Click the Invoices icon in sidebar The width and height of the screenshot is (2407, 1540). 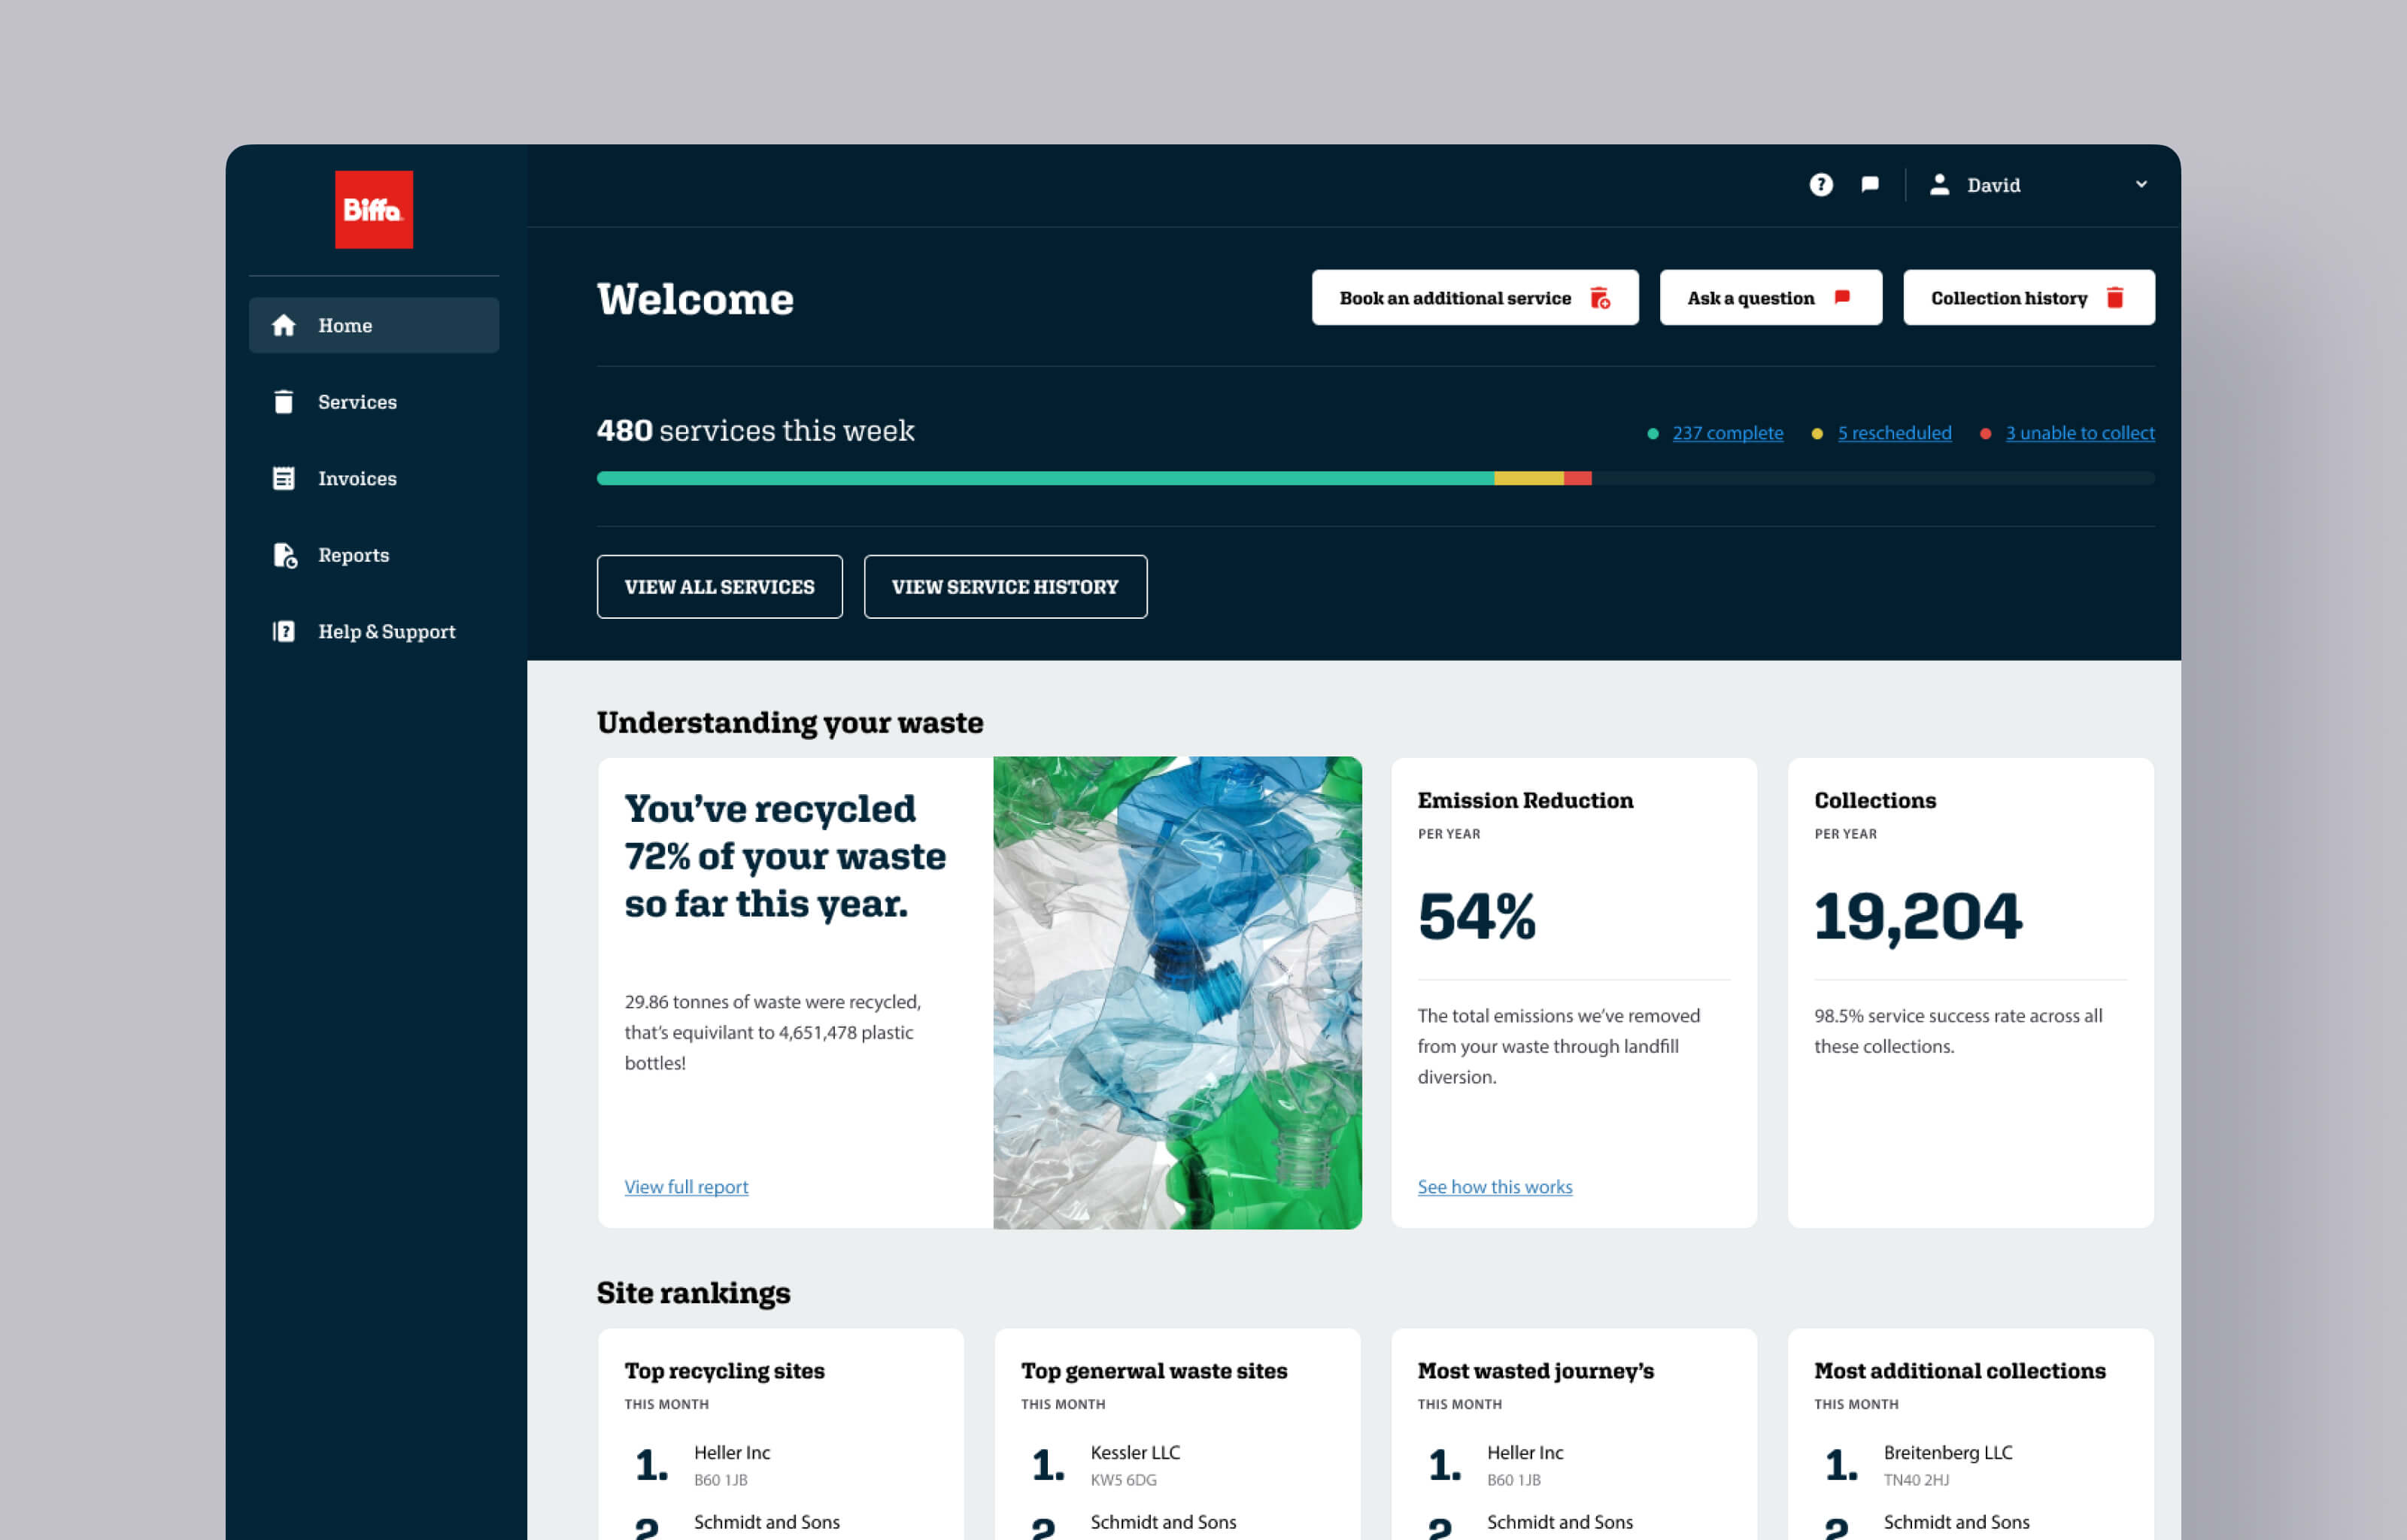pos(284,478)
